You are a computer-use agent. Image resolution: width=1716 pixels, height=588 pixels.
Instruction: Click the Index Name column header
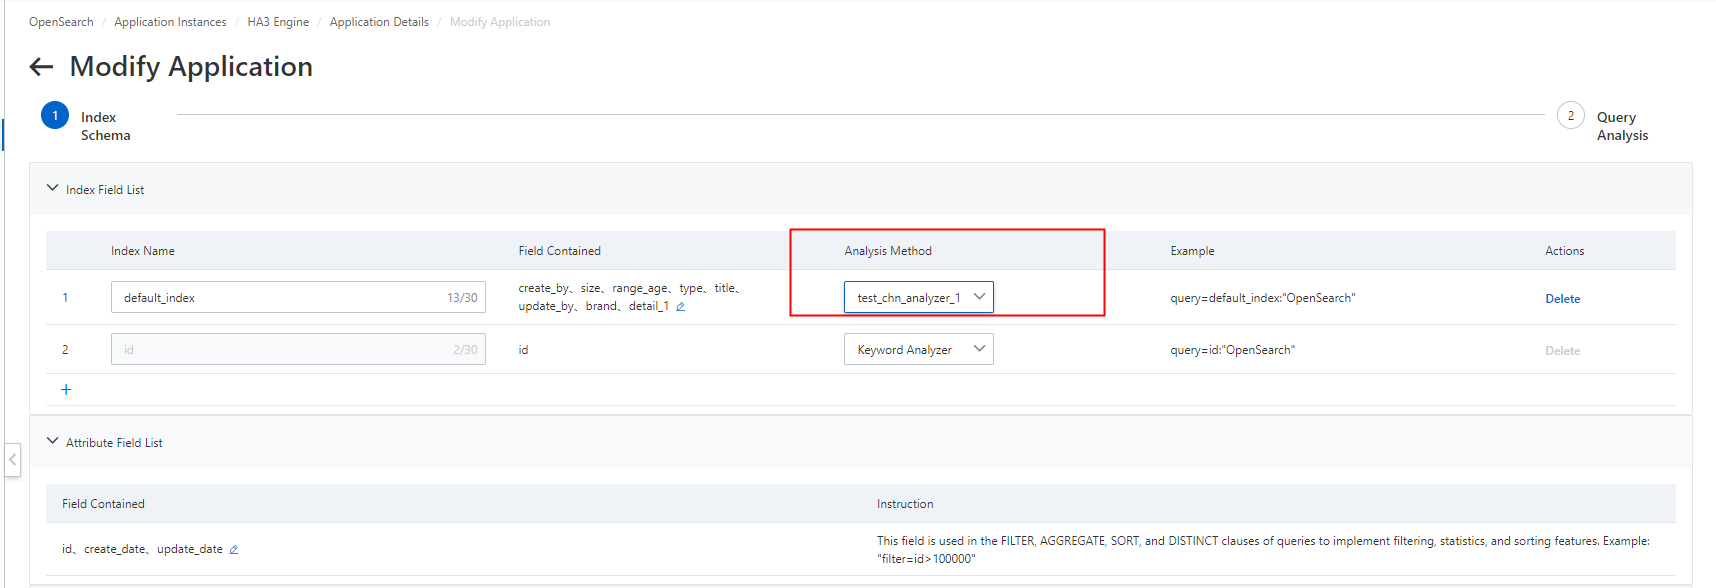pyautogui.click(x=143, y=251)
